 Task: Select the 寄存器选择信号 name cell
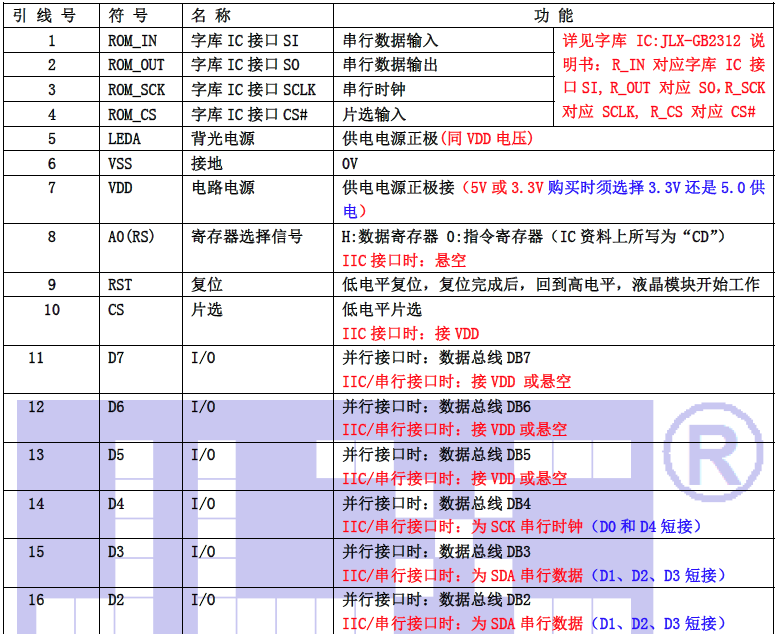(x=246, y=237)
